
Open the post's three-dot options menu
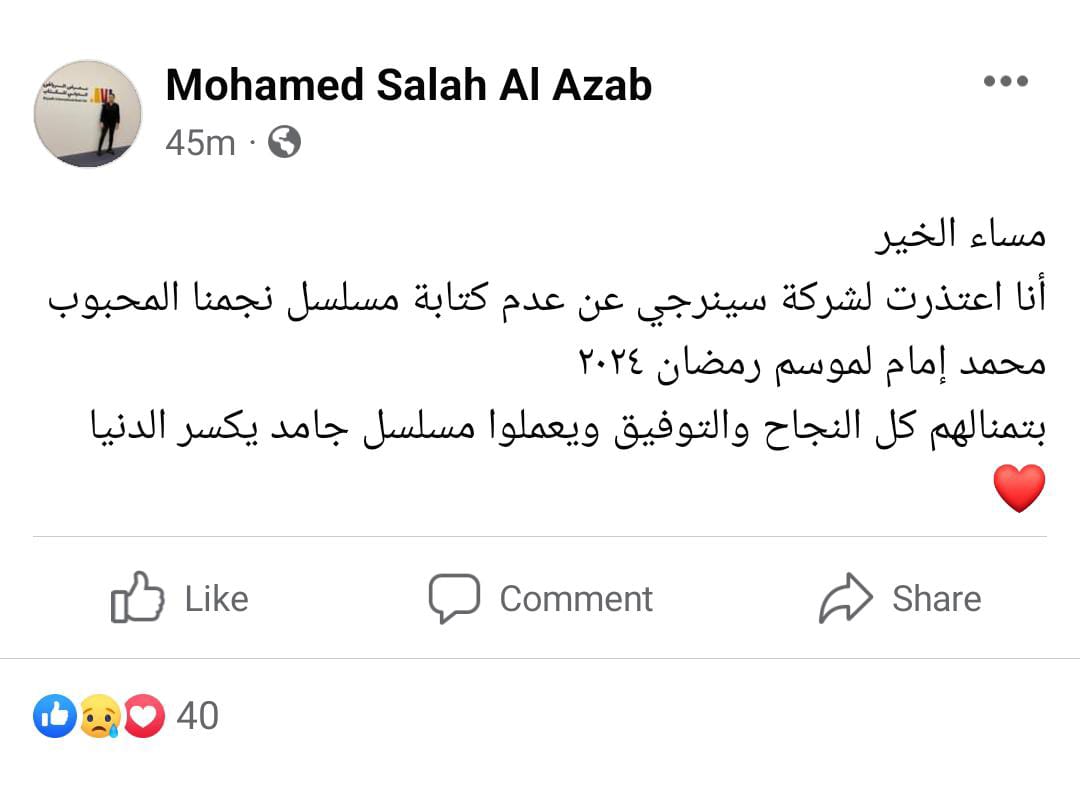click(1005, 82)
